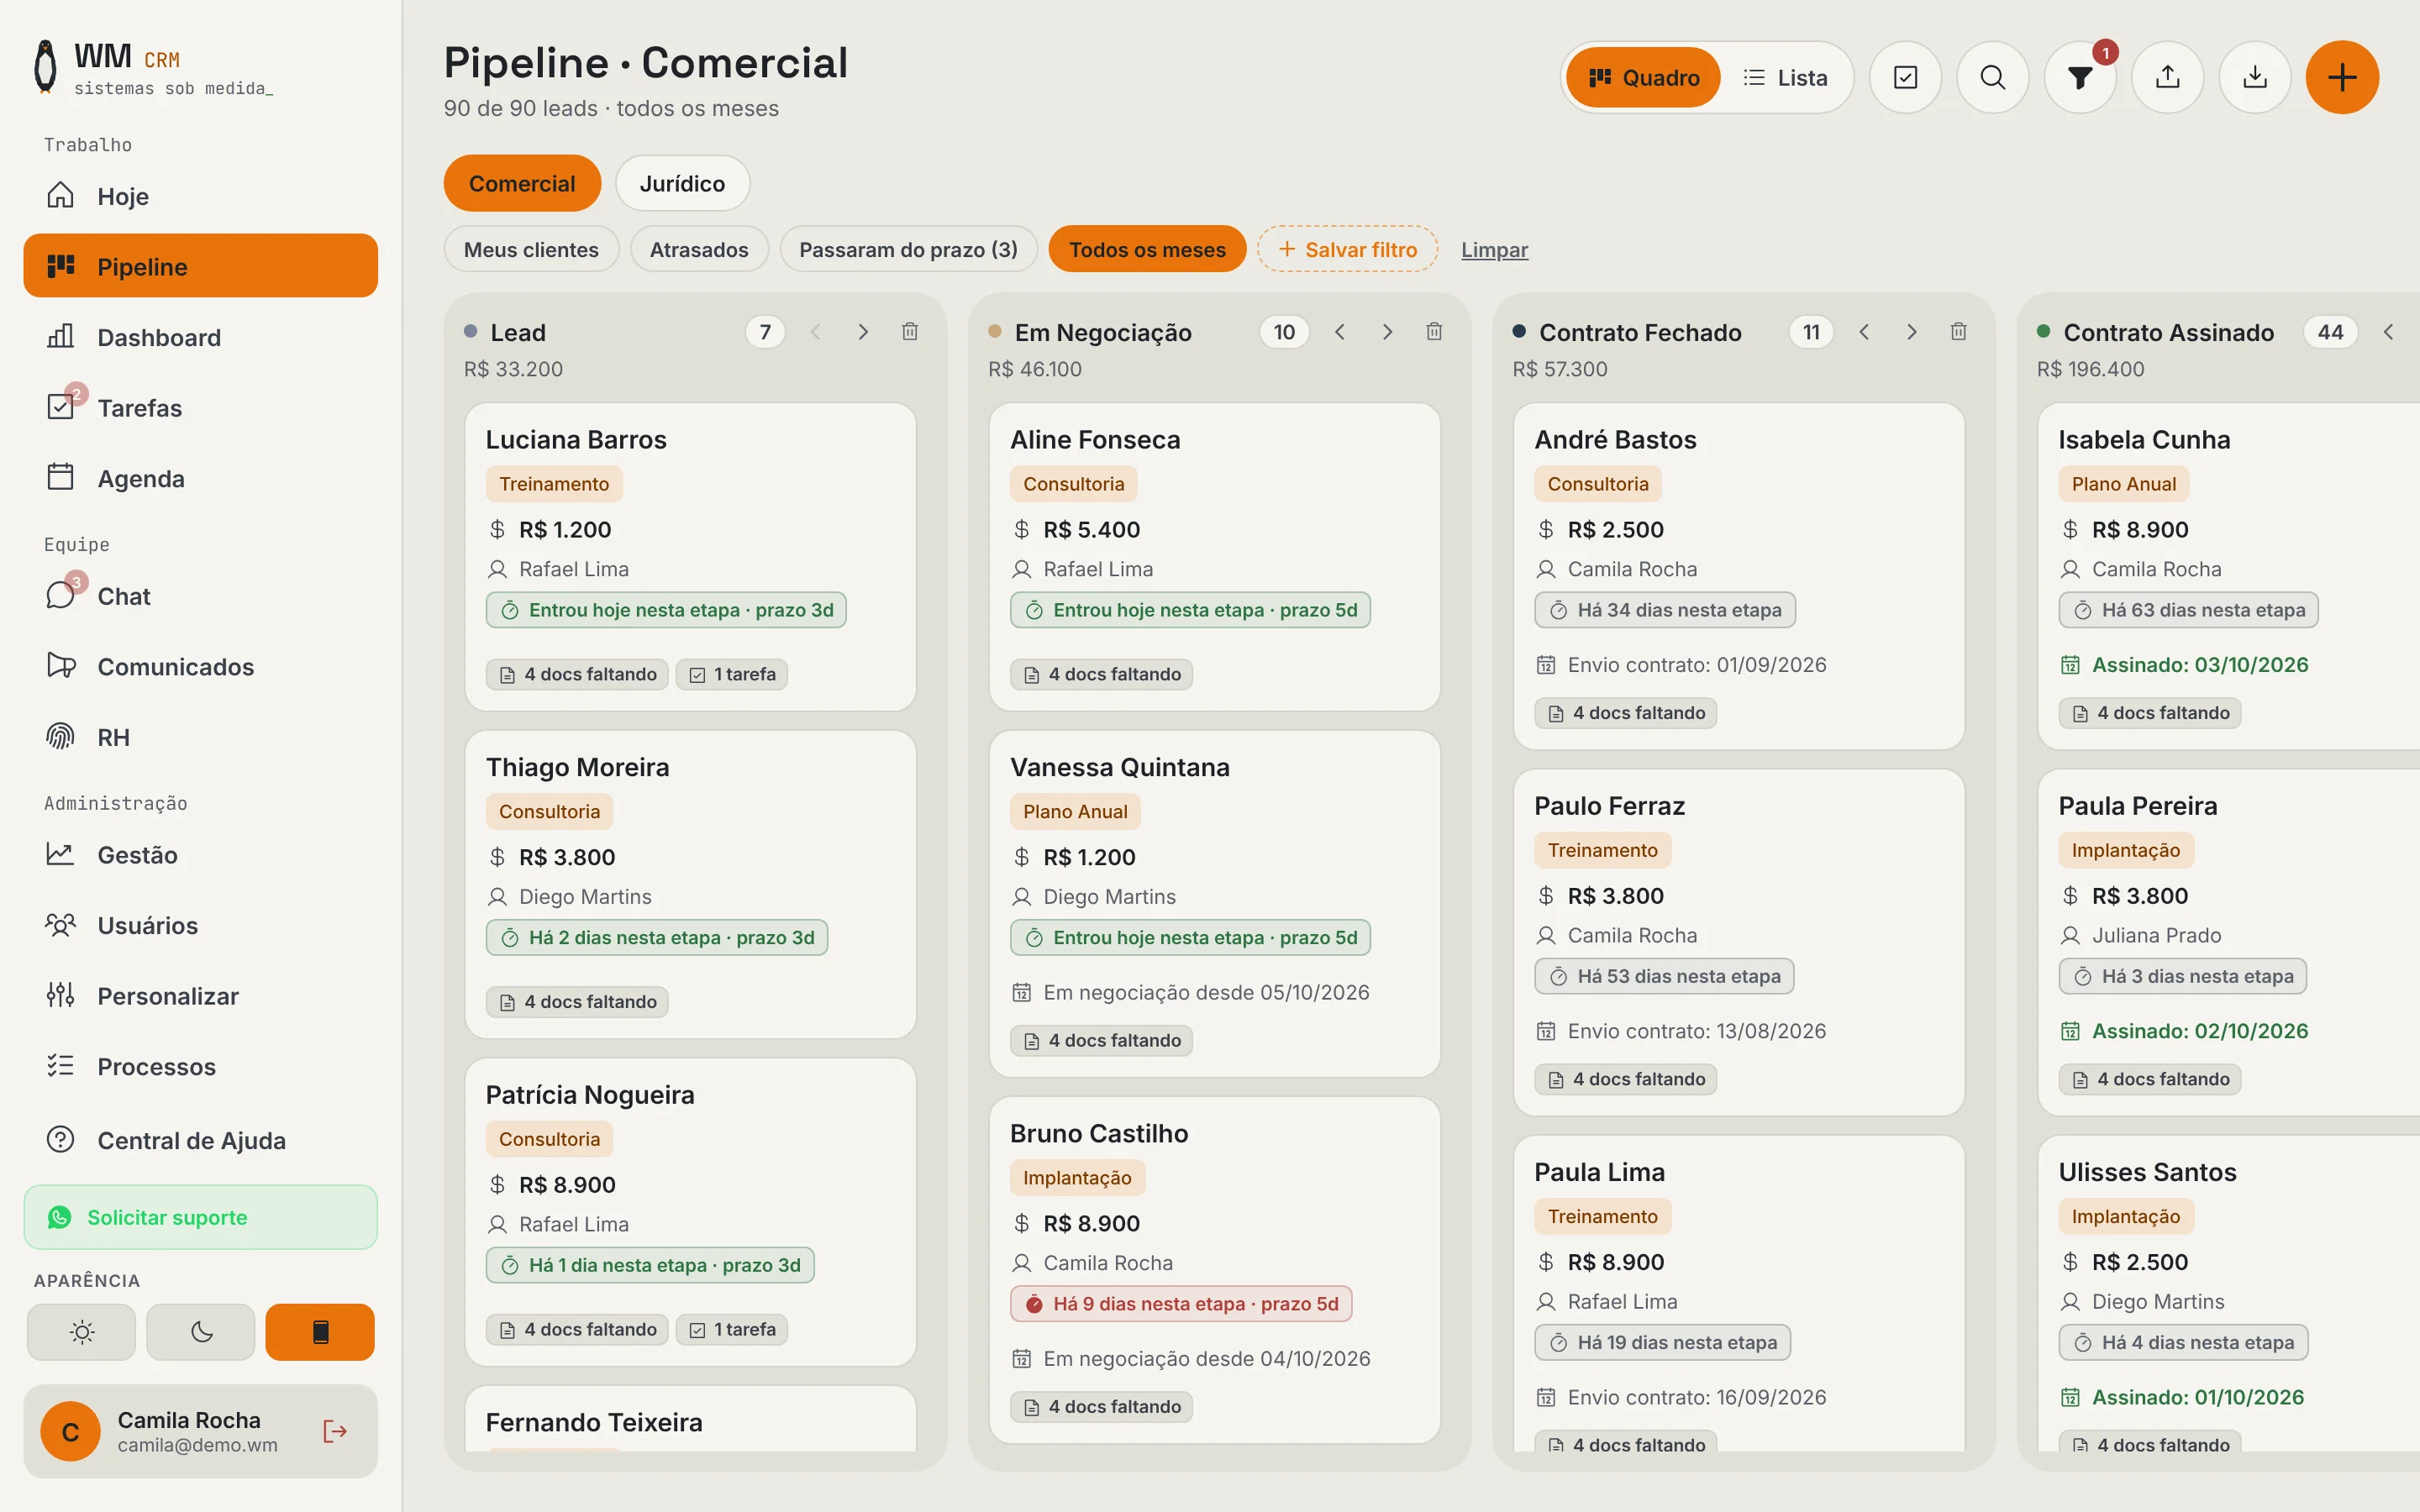2420x1512 pixels.
Task: Move Em Negociação column left chevron
Action: tap(1340, 332)
